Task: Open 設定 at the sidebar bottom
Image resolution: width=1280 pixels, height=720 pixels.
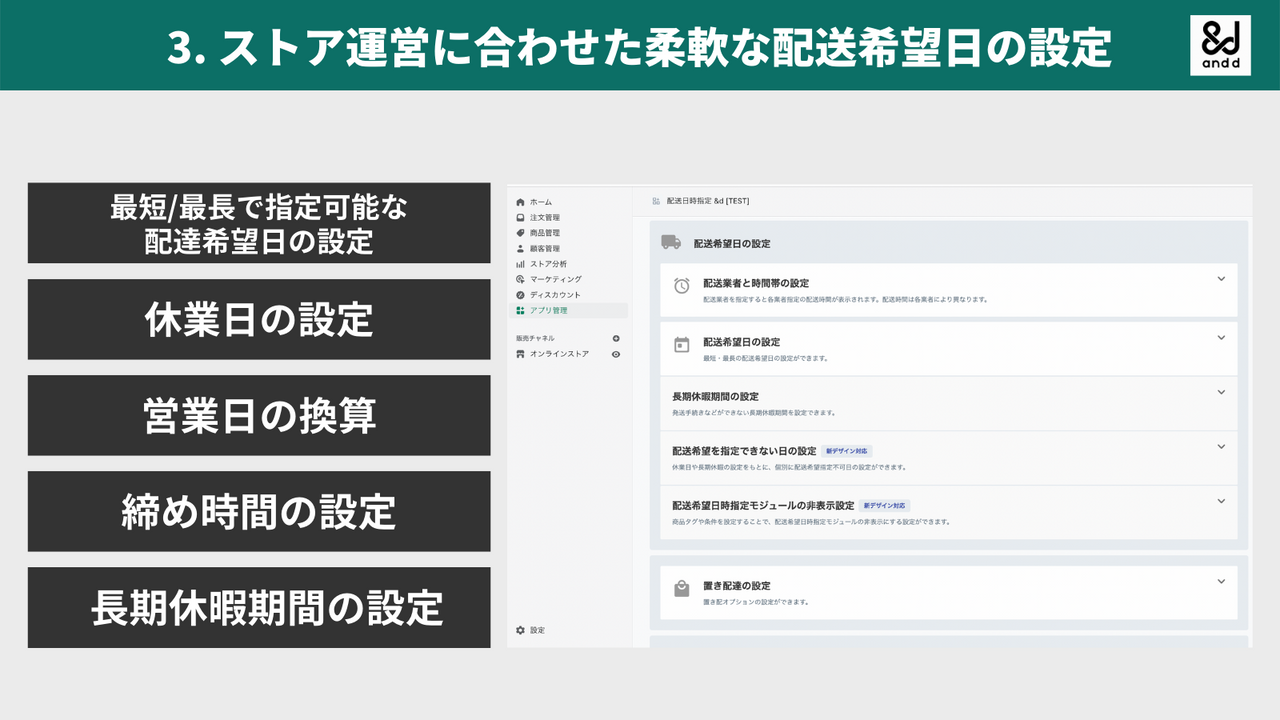Action: coord(538,630)
